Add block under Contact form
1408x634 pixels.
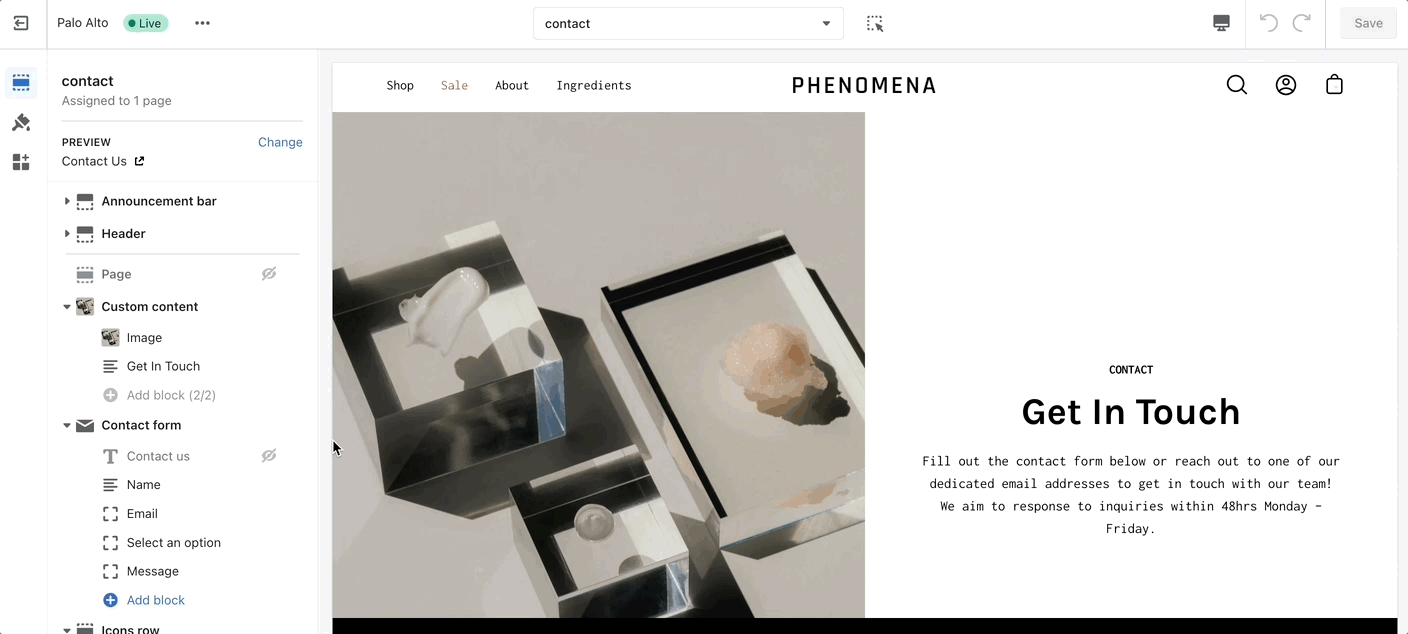tap(156, 600)
